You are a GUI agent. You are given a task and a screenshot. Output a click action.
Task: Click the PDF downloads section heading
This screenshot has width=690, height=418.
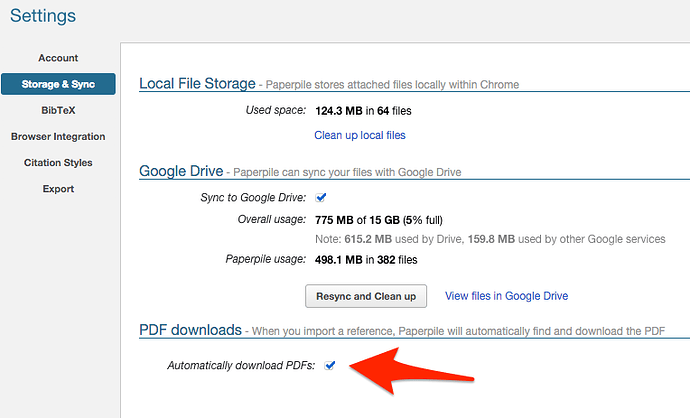(x=190, y=330)
